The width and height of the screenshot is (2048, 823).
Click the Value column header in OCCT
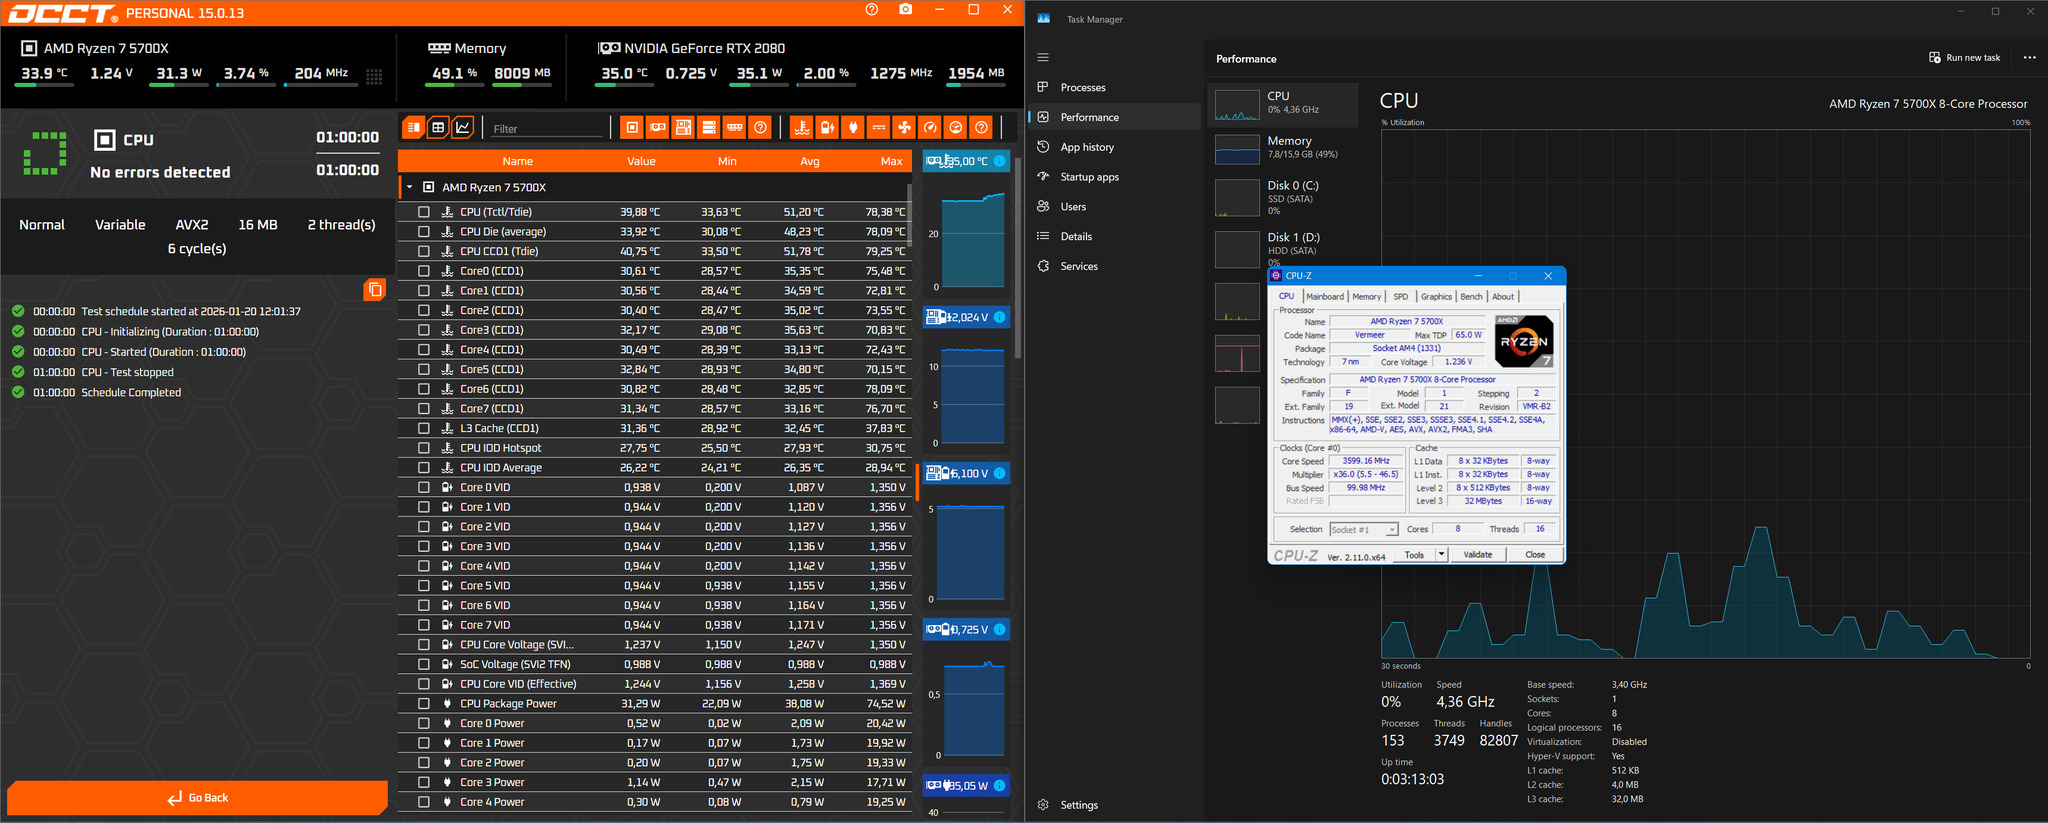pyautogui.click(x=641, y=161)
